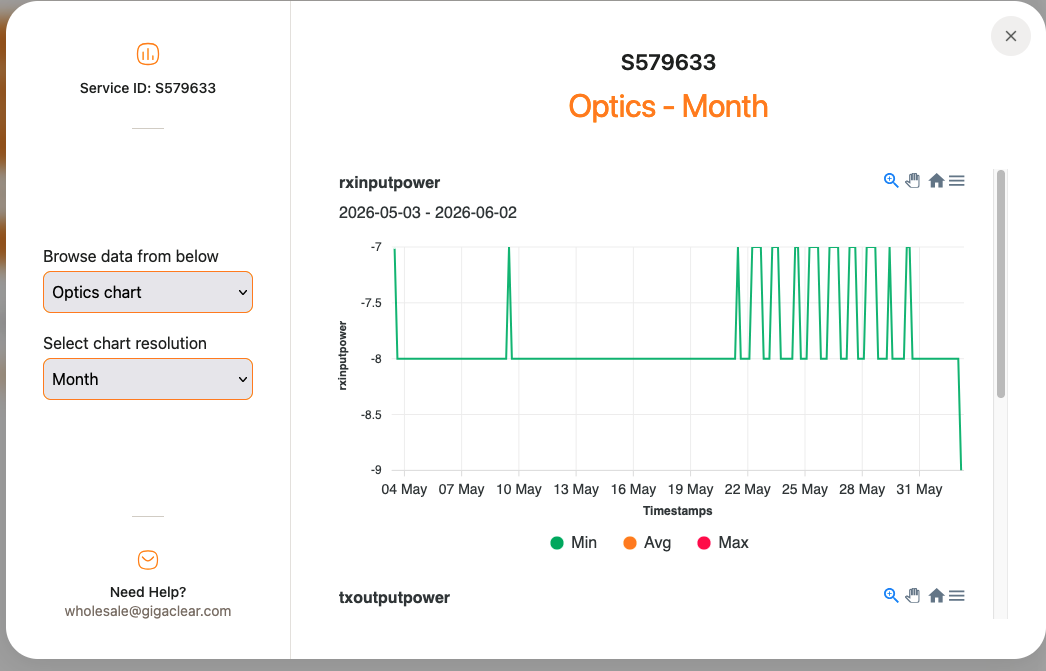Activate the pan hand tool on rxinputpower chart
This screenshot has height=671, width=1046.
pos(913,181)
